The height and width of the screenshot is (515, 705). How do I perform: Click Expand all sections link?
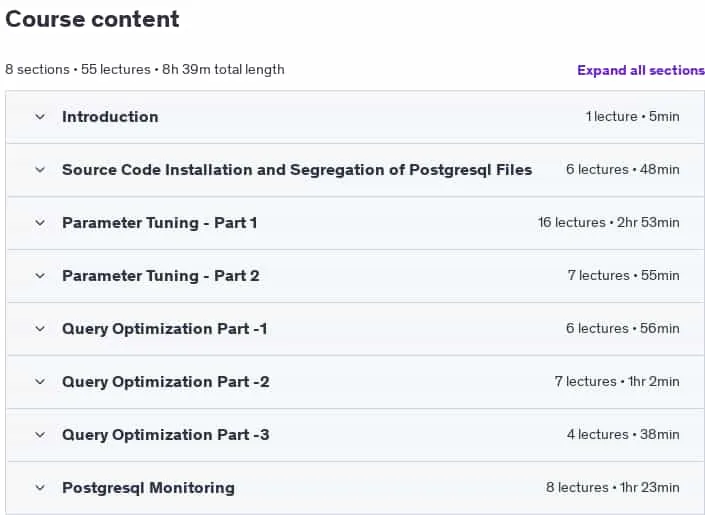[641, 70]
